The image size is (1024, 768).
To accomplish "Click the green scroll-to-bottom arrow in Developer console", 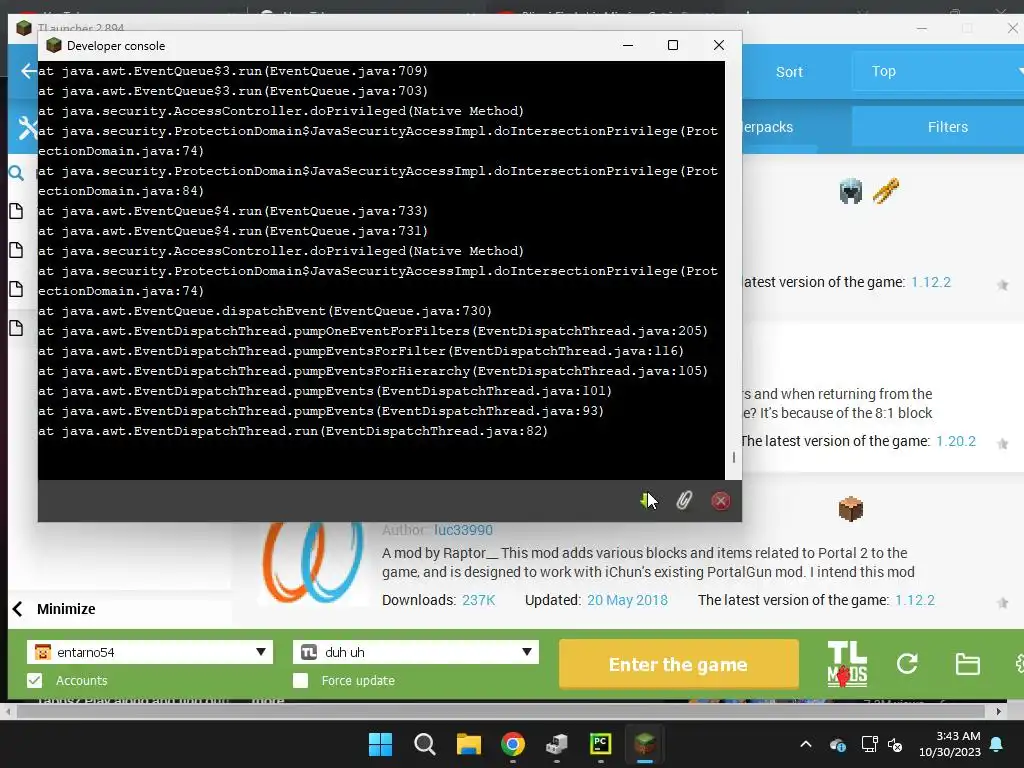I will [647, 500].
